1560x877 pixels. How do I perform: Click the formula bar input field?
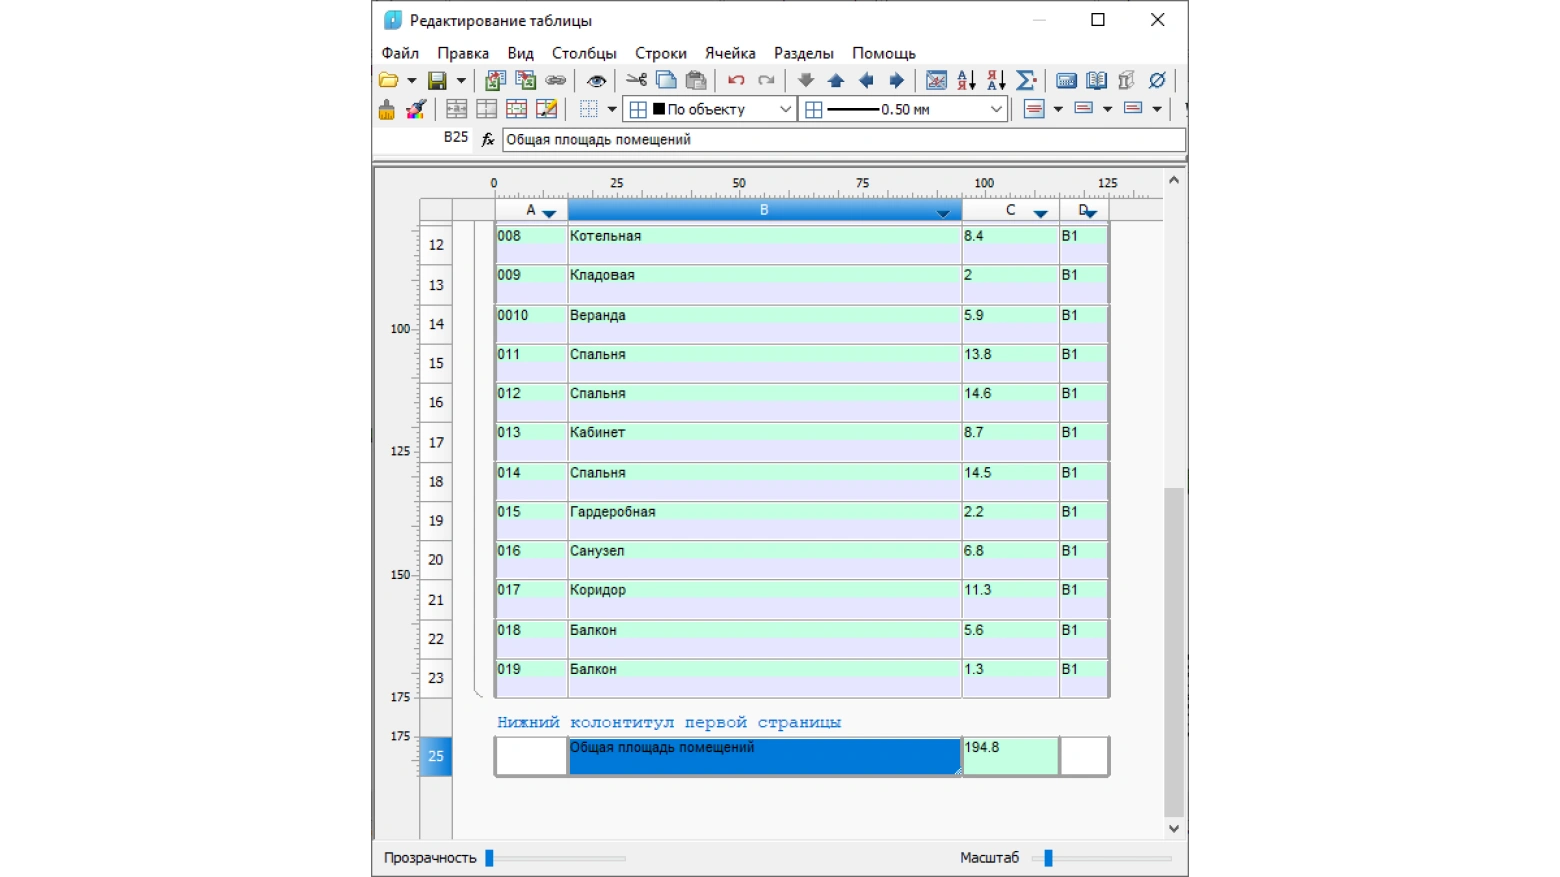pyautogui.click(x=843, y=139)
